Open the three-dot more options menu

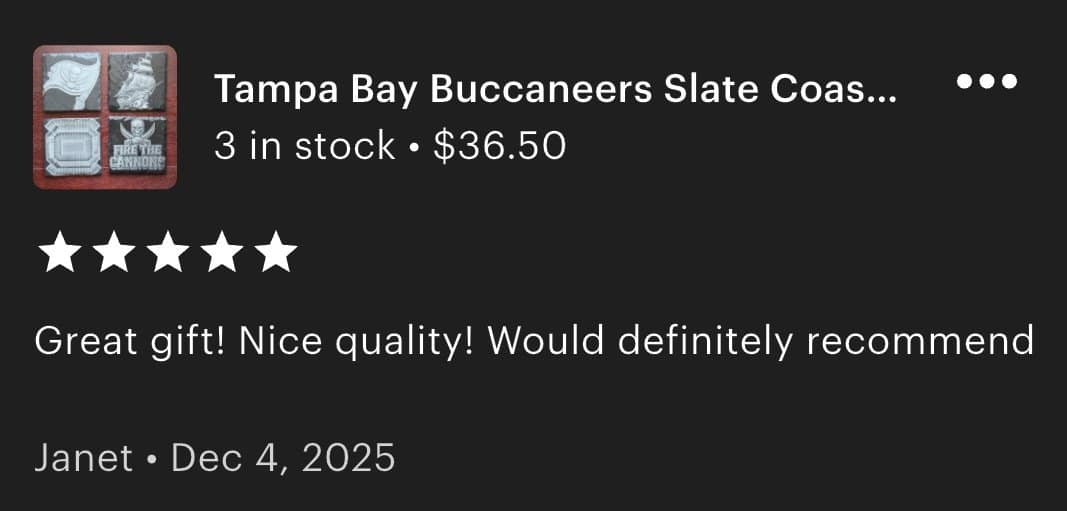(x=987, y=82)
